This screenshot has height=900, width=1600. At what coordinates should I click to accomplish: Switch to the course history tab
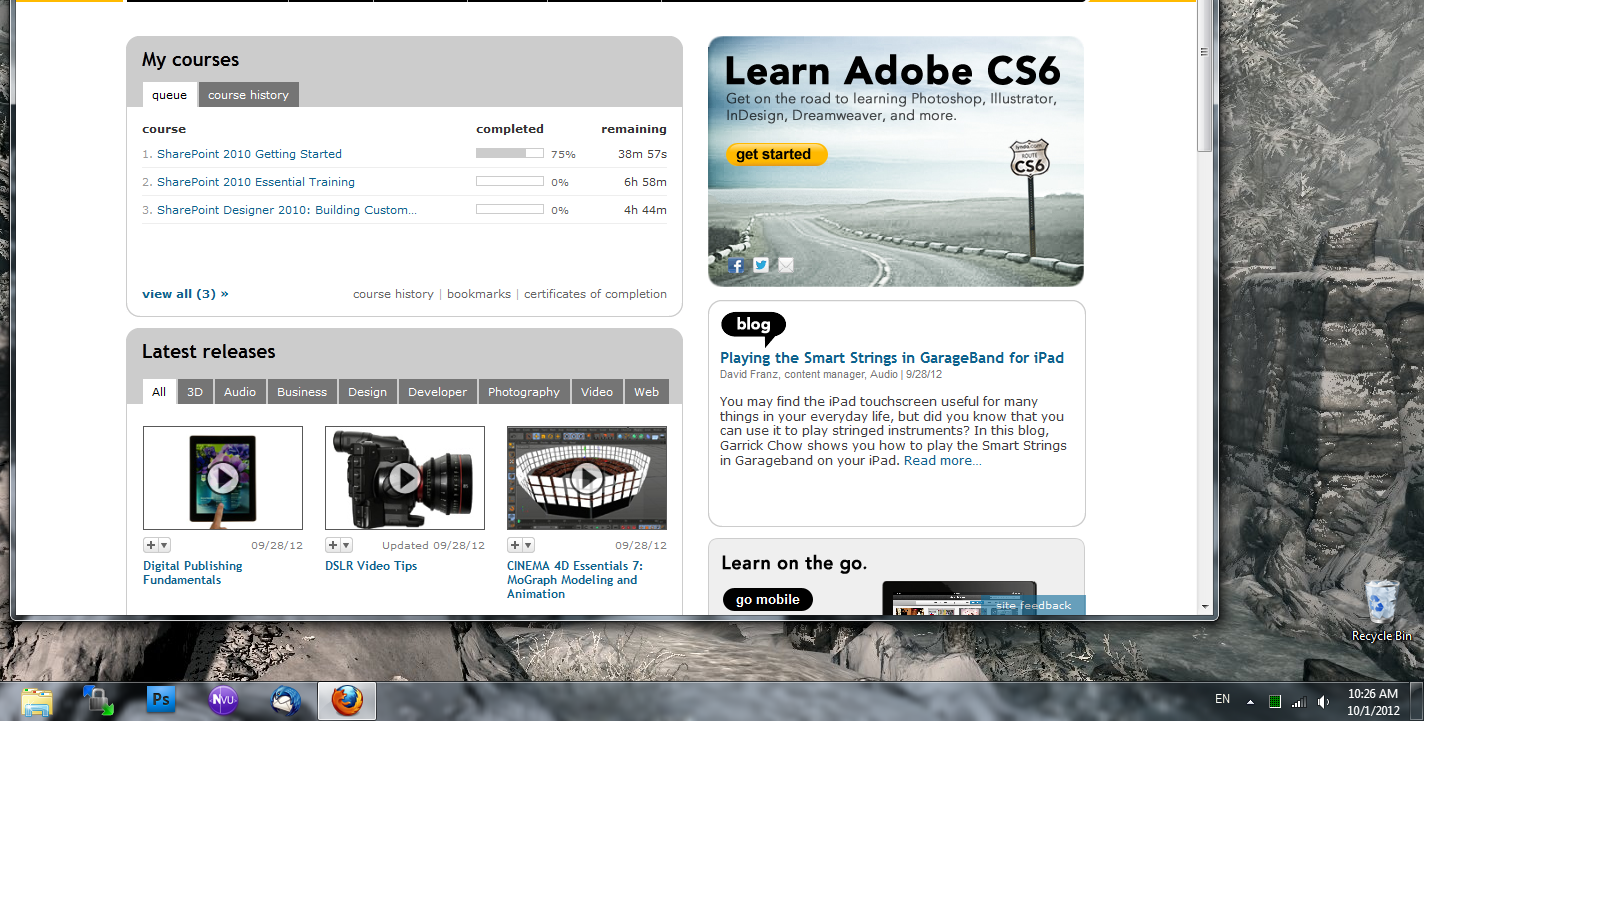[x=248, y=95]
